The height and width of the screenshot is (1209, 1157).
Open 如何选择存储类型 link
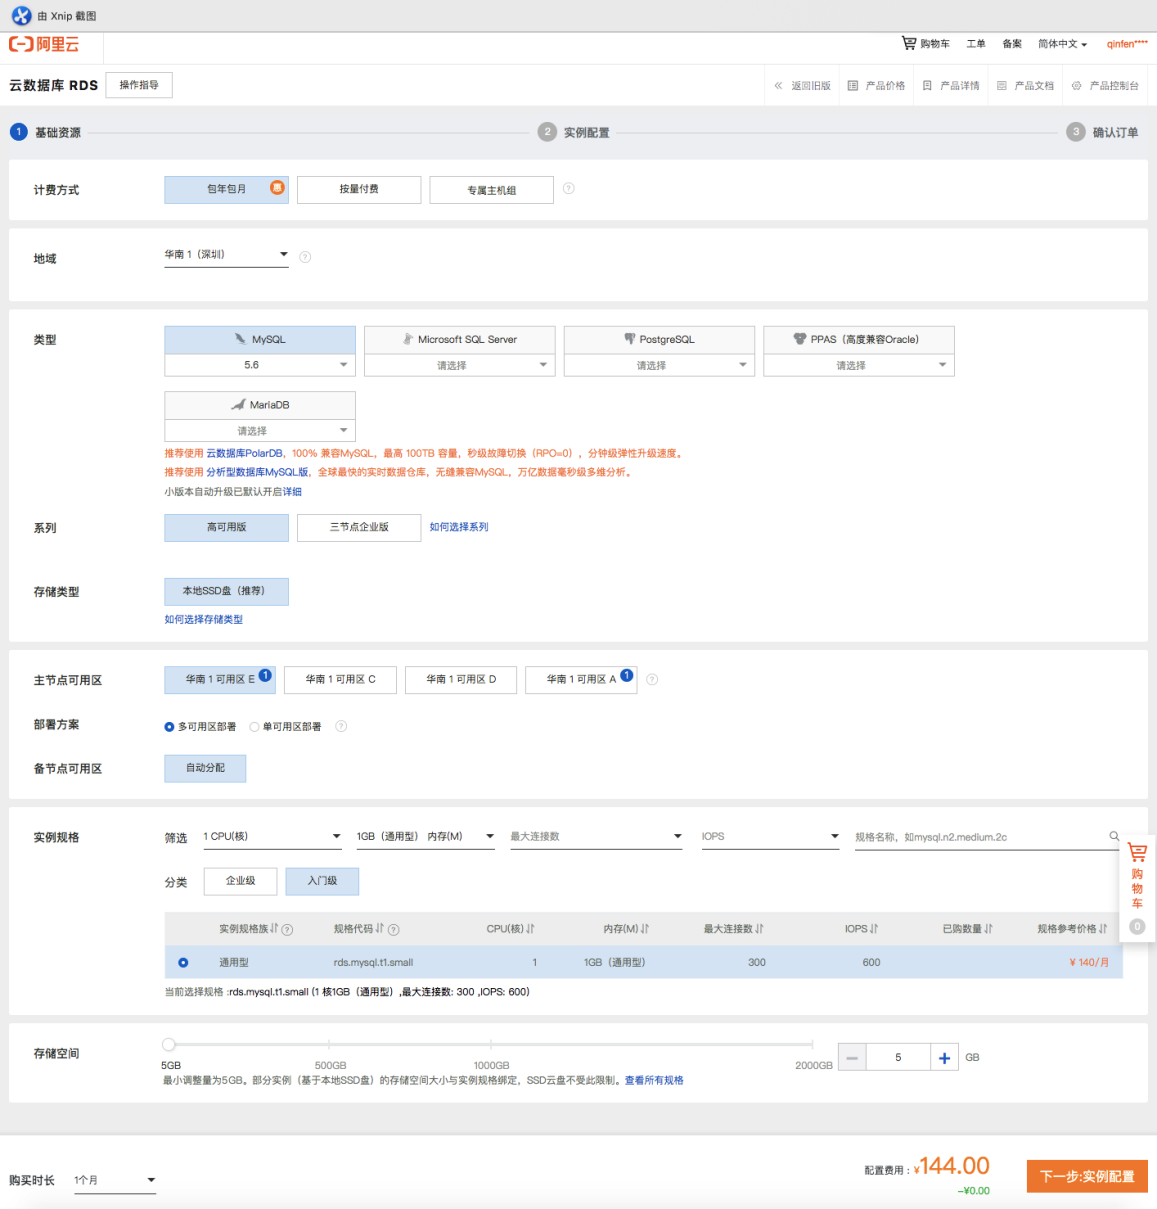tap(204, 620)
